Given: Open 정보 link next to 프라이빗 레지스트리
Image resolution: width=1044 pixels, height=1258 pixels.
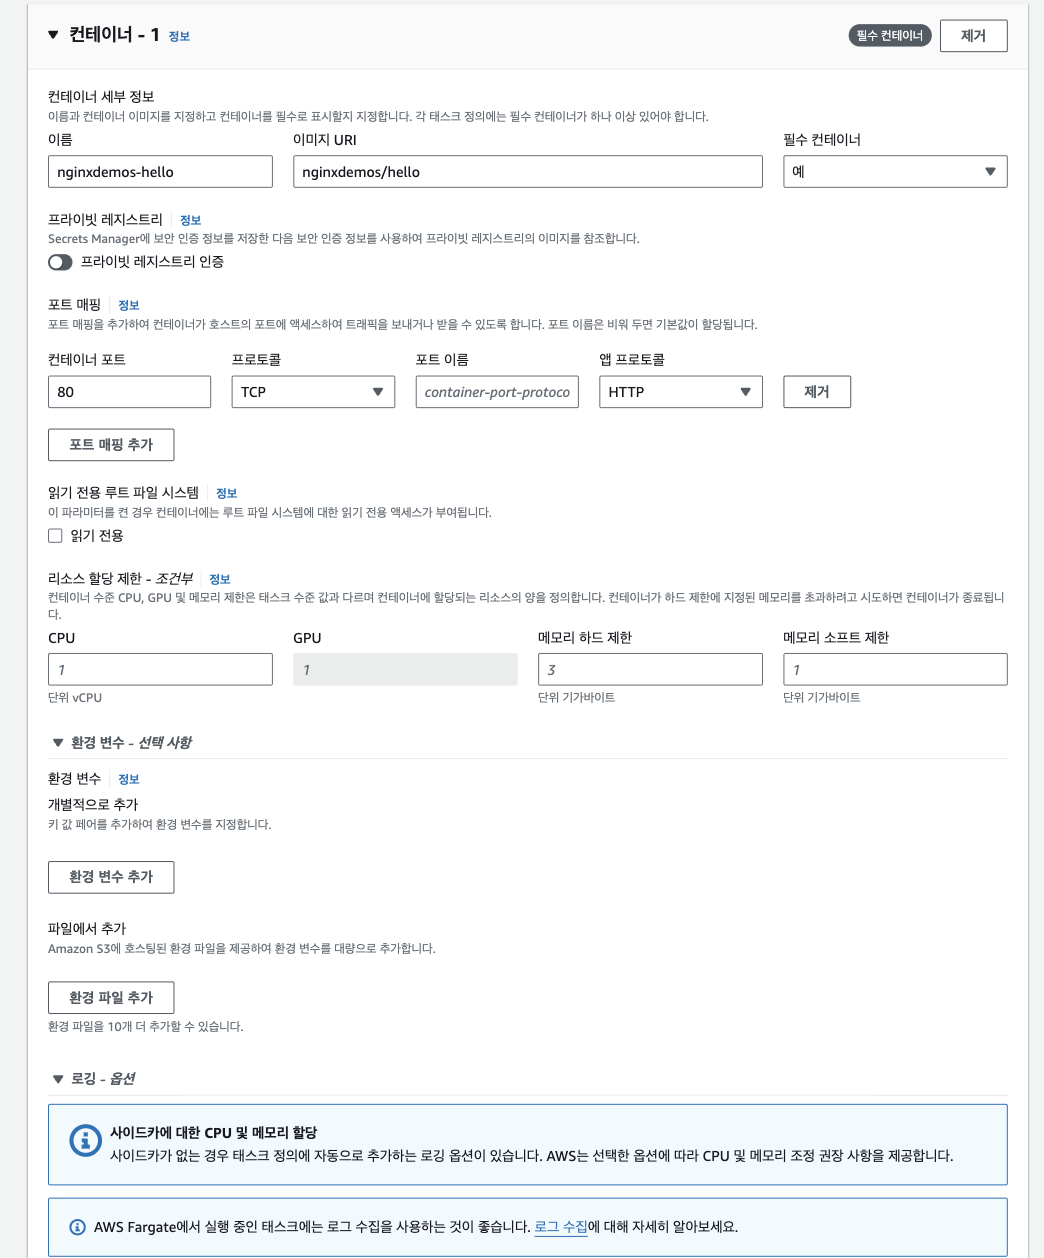Looking at the screenshot, I should point(190,220).
